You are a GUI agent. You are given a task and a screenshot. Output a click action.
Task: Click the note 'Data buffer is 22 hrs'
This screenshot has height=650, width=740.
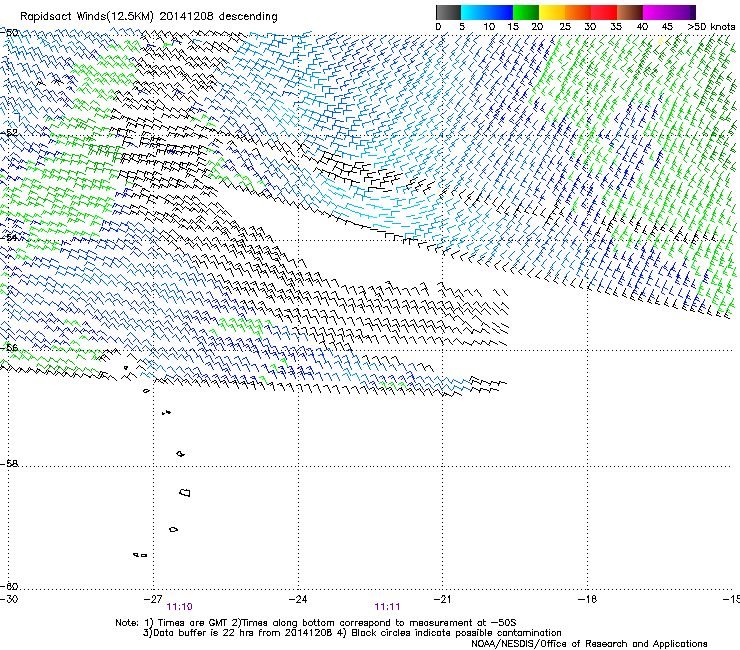(x=202, y=633)
